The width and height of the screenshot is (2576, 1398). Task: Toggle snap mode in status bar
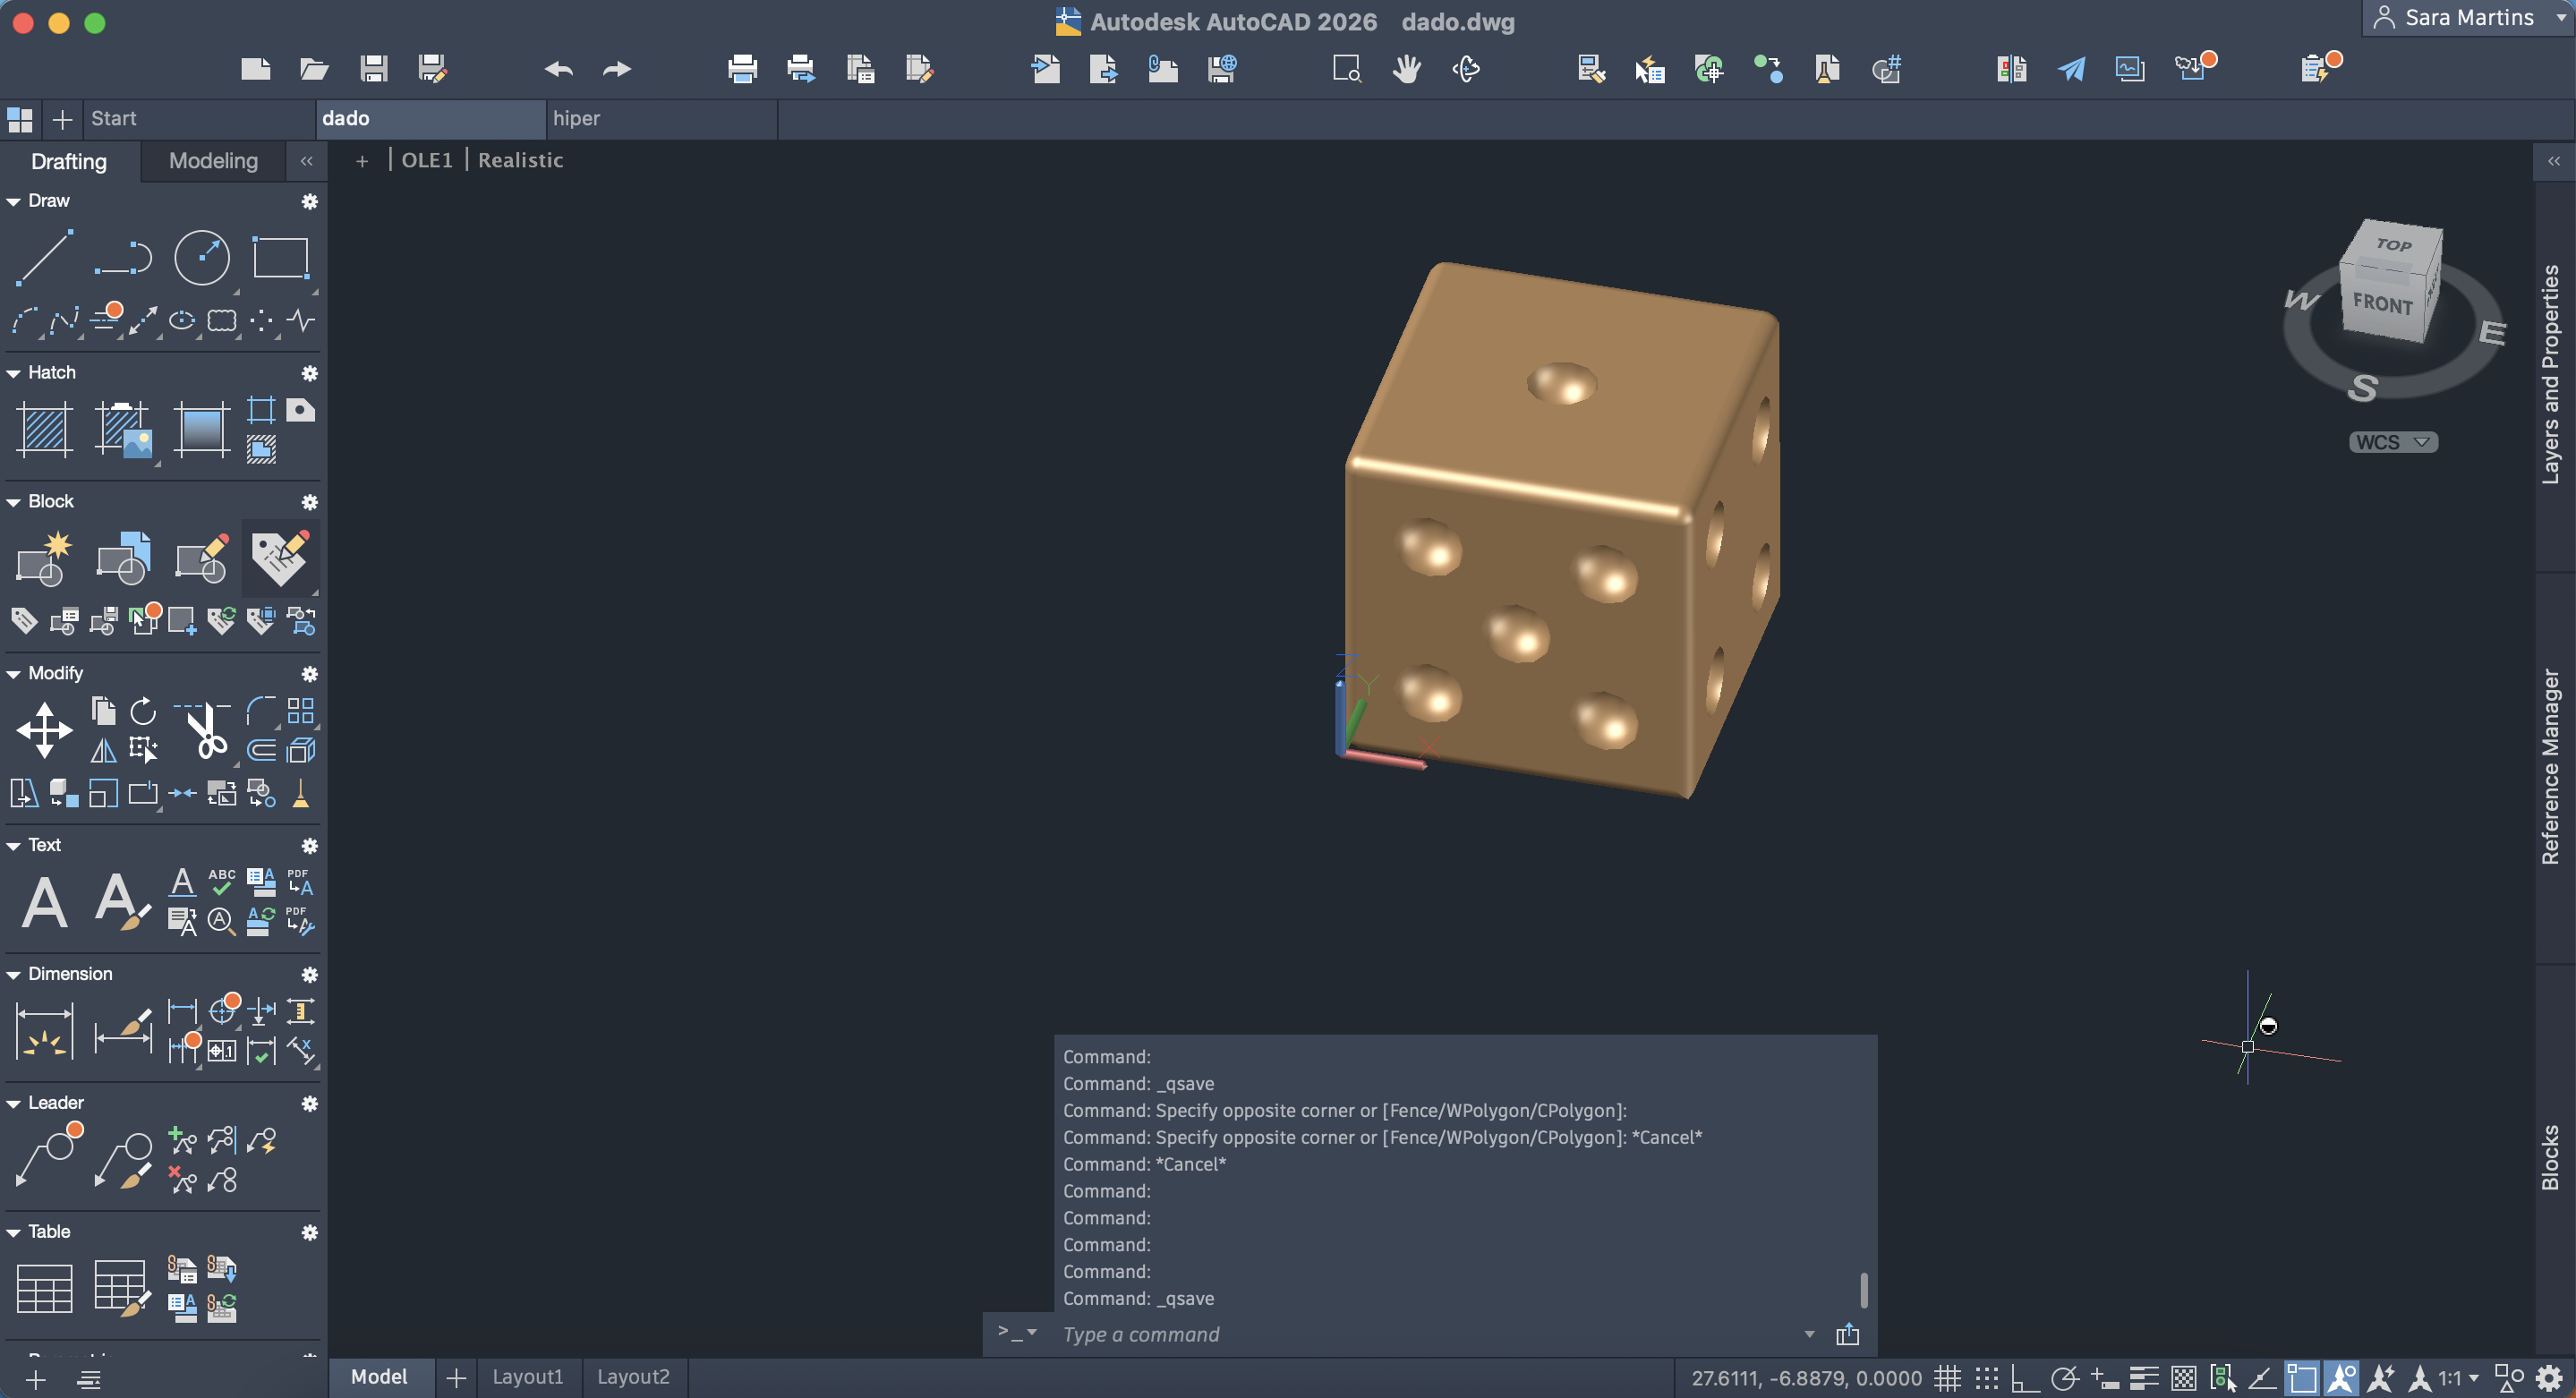pyautogui.click(x=1986, y=1378)
